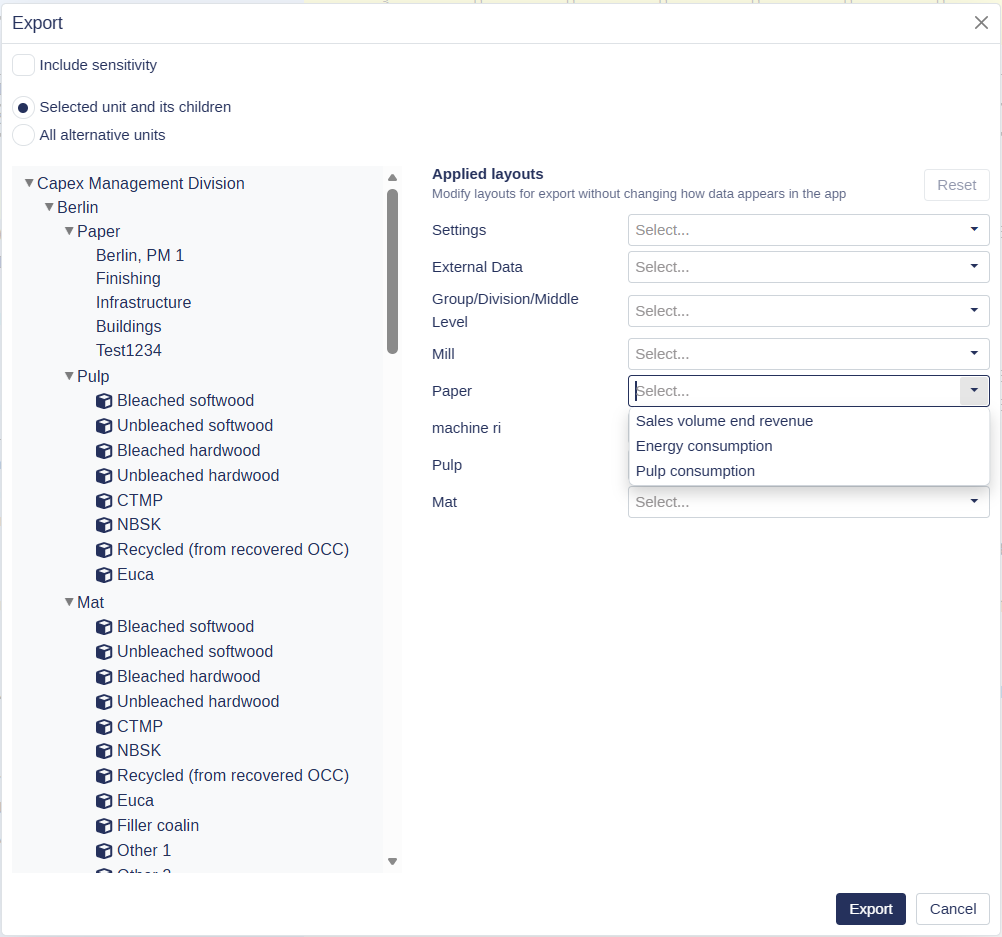Pick 'Energy consumption' from the list
The height and width of the screenshot is (937, 1002).
(704, 446)
